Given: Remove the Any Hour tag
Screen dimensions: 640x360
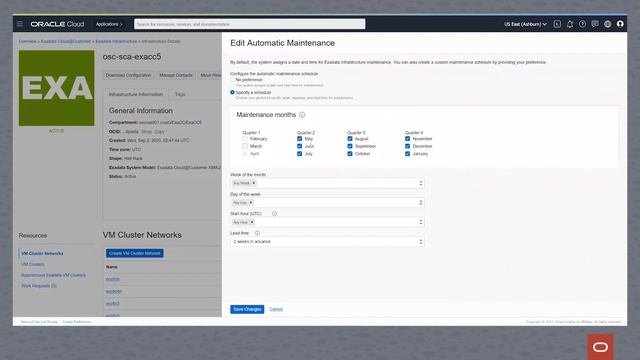Looking at the screenshot, I should click(252, 222).
